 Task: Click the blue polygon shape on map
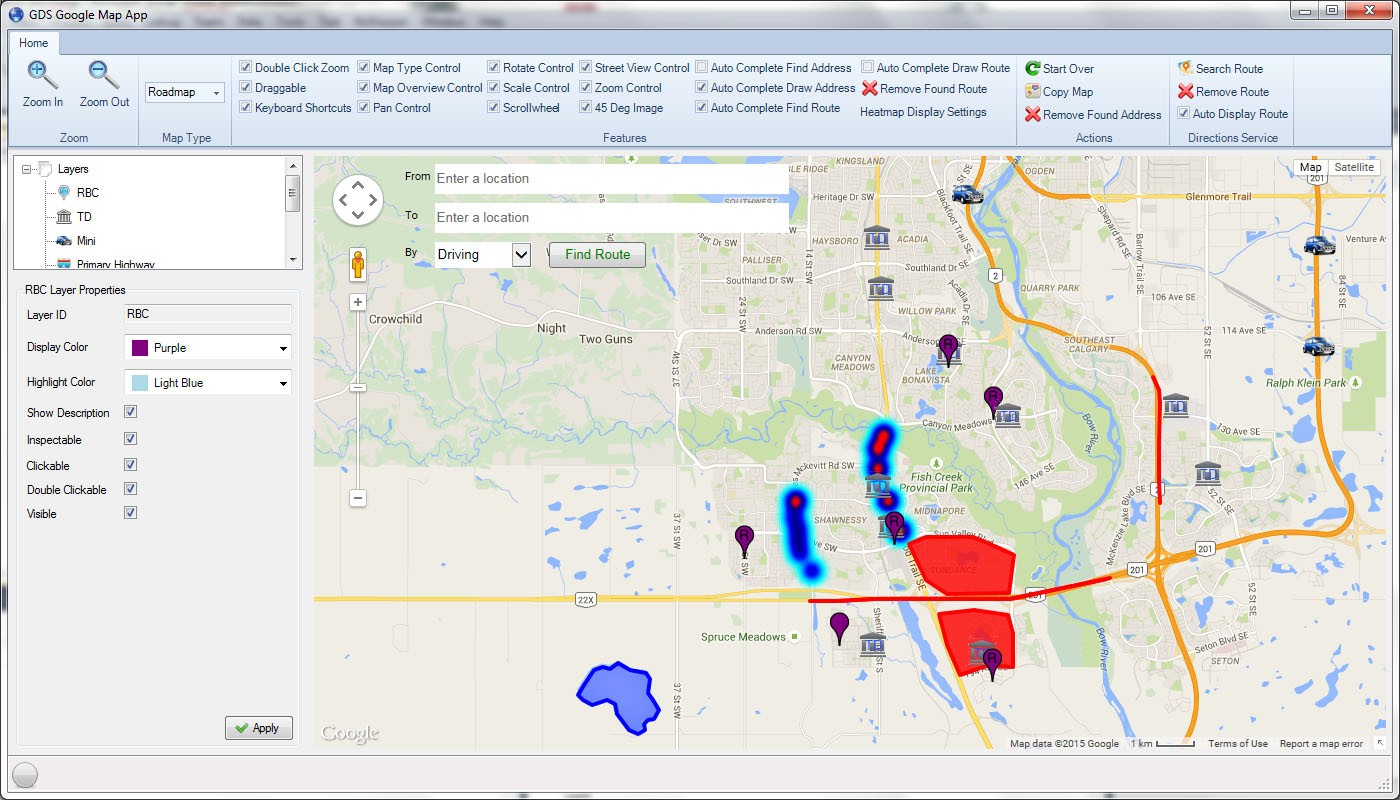(618, 697)
